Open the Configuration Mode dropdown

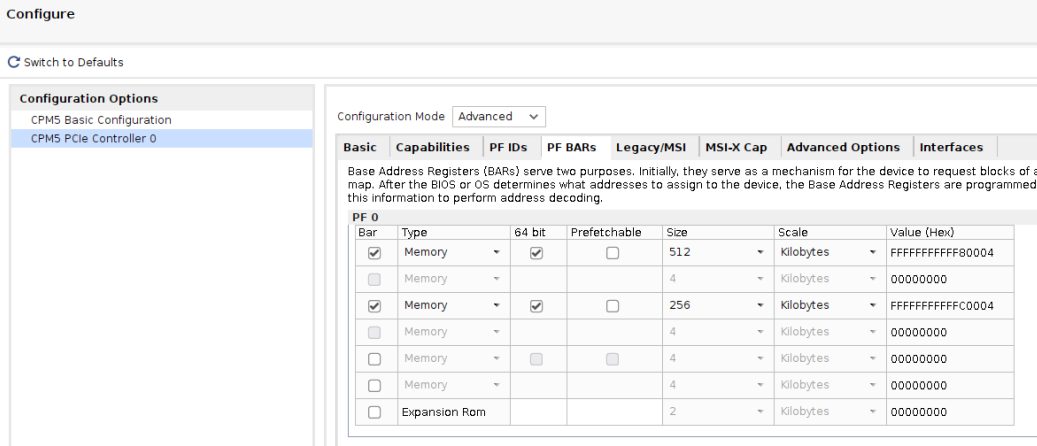pos(498,116)
